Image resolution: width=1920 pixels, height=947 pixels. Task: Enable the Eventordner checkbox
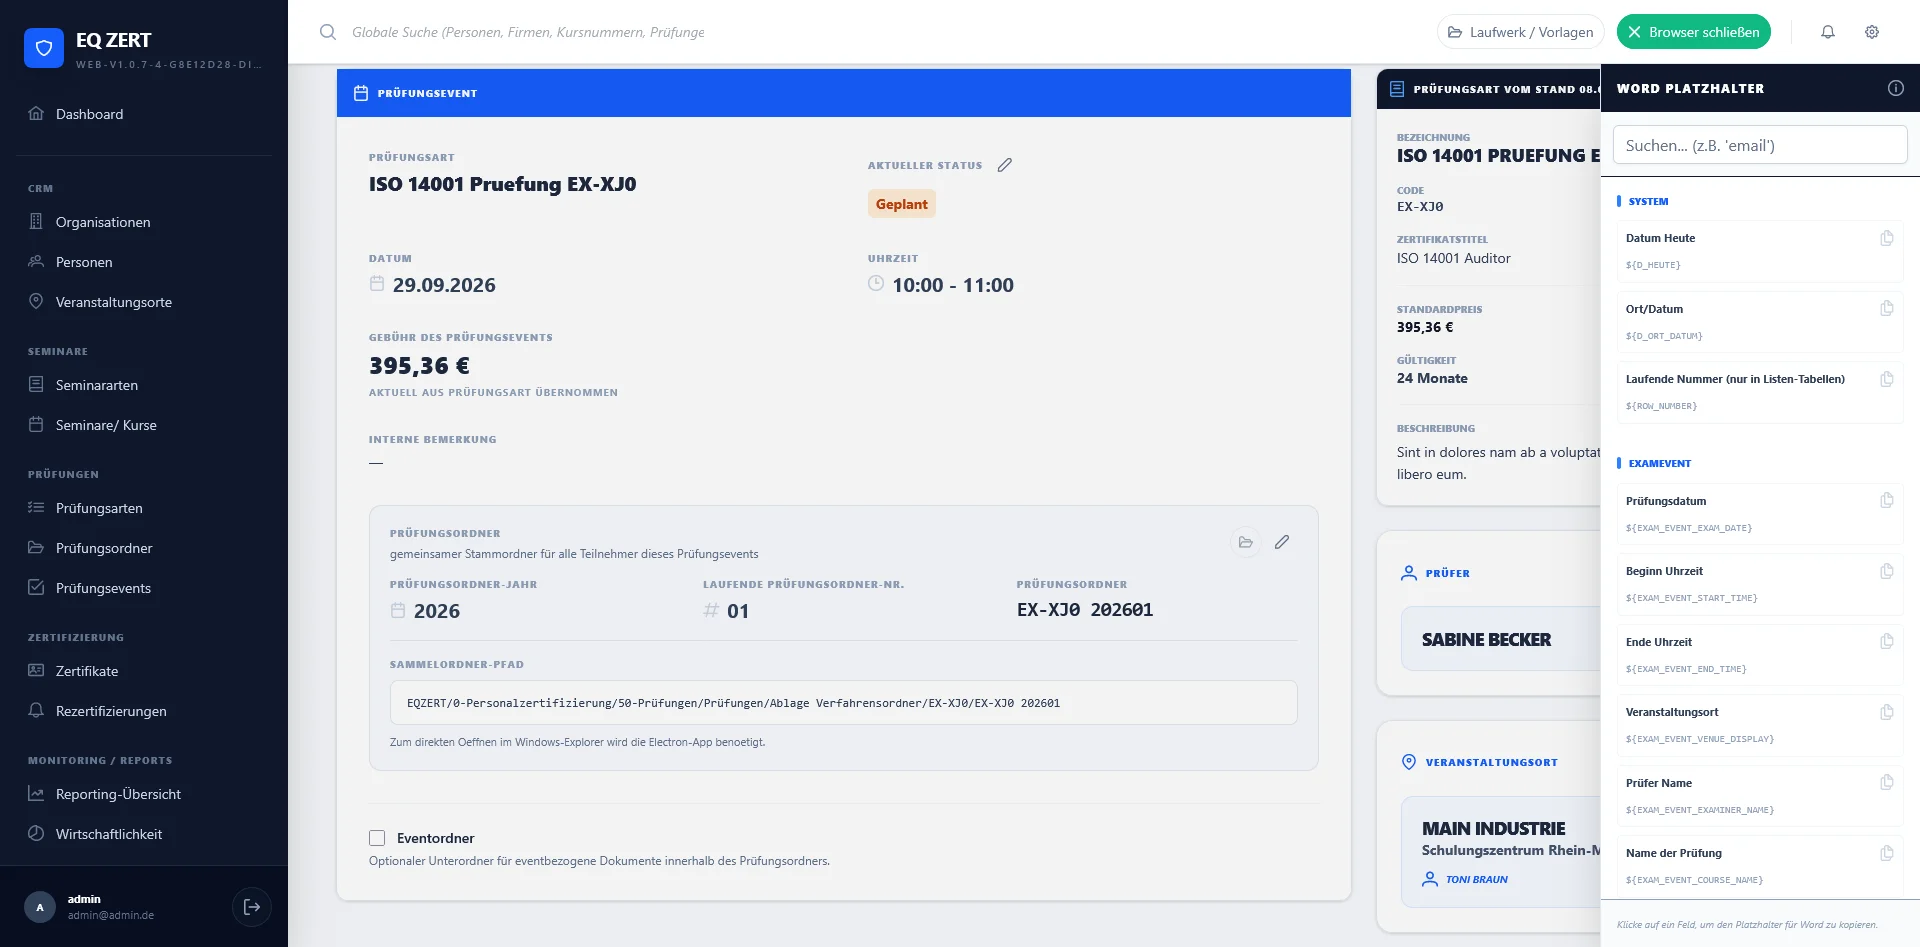pos(377,838)
